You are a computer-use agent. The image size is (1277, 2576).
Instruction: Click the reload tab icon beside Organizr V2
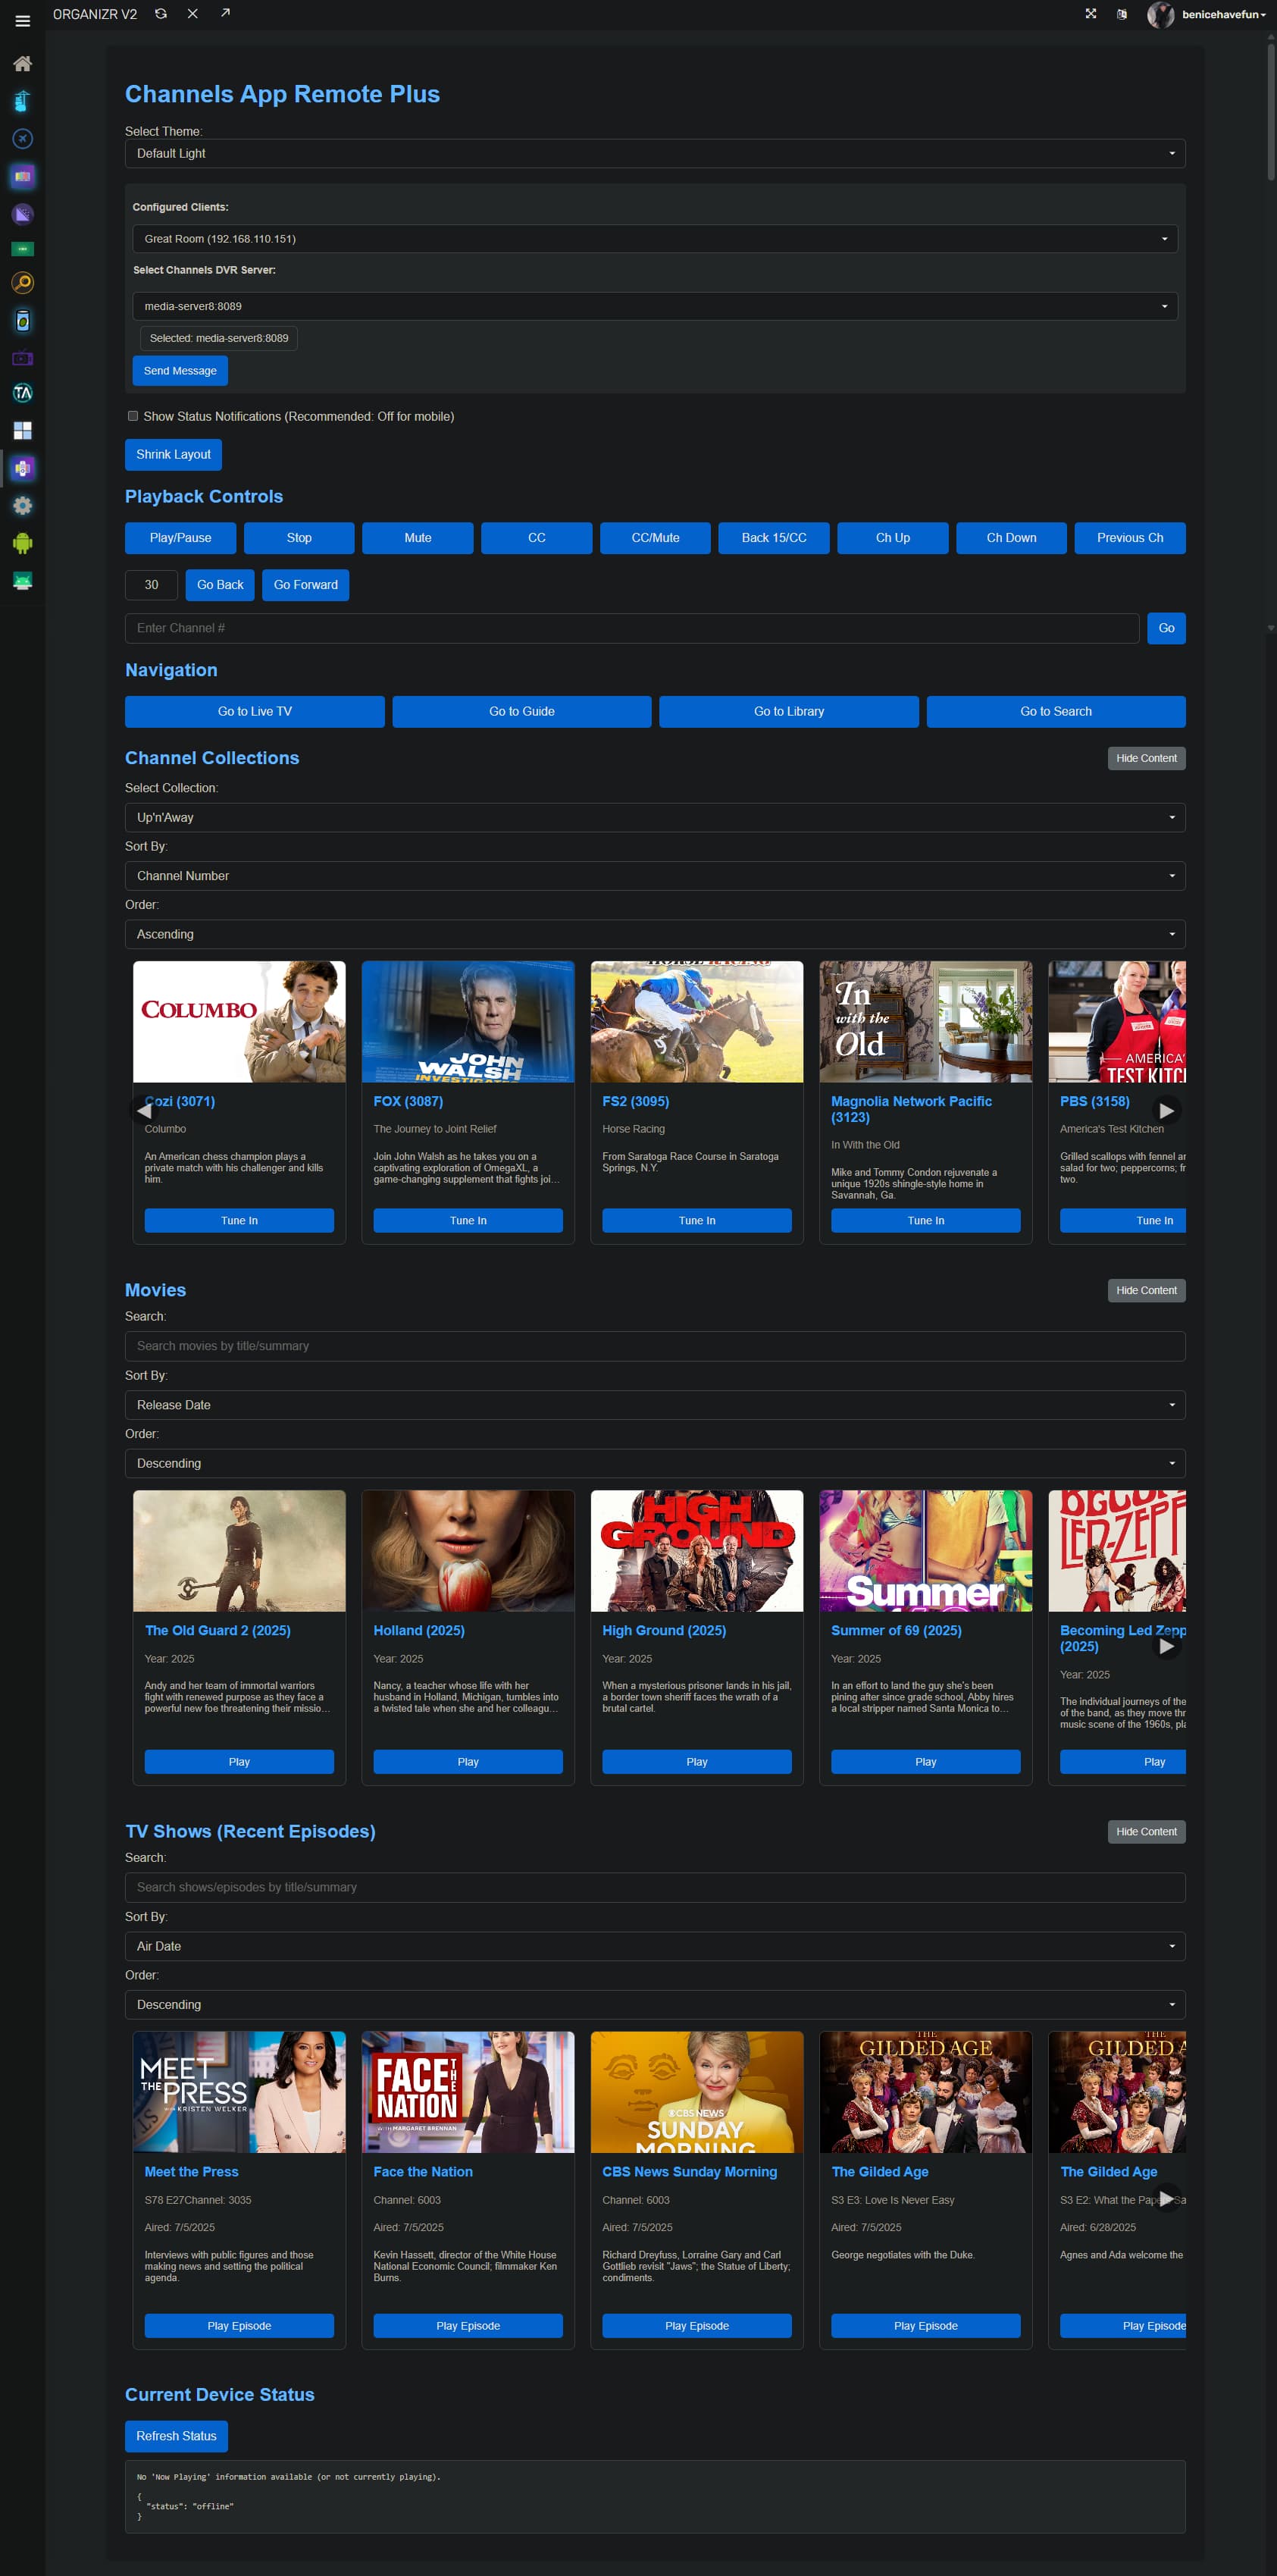(x=161, y=14)
